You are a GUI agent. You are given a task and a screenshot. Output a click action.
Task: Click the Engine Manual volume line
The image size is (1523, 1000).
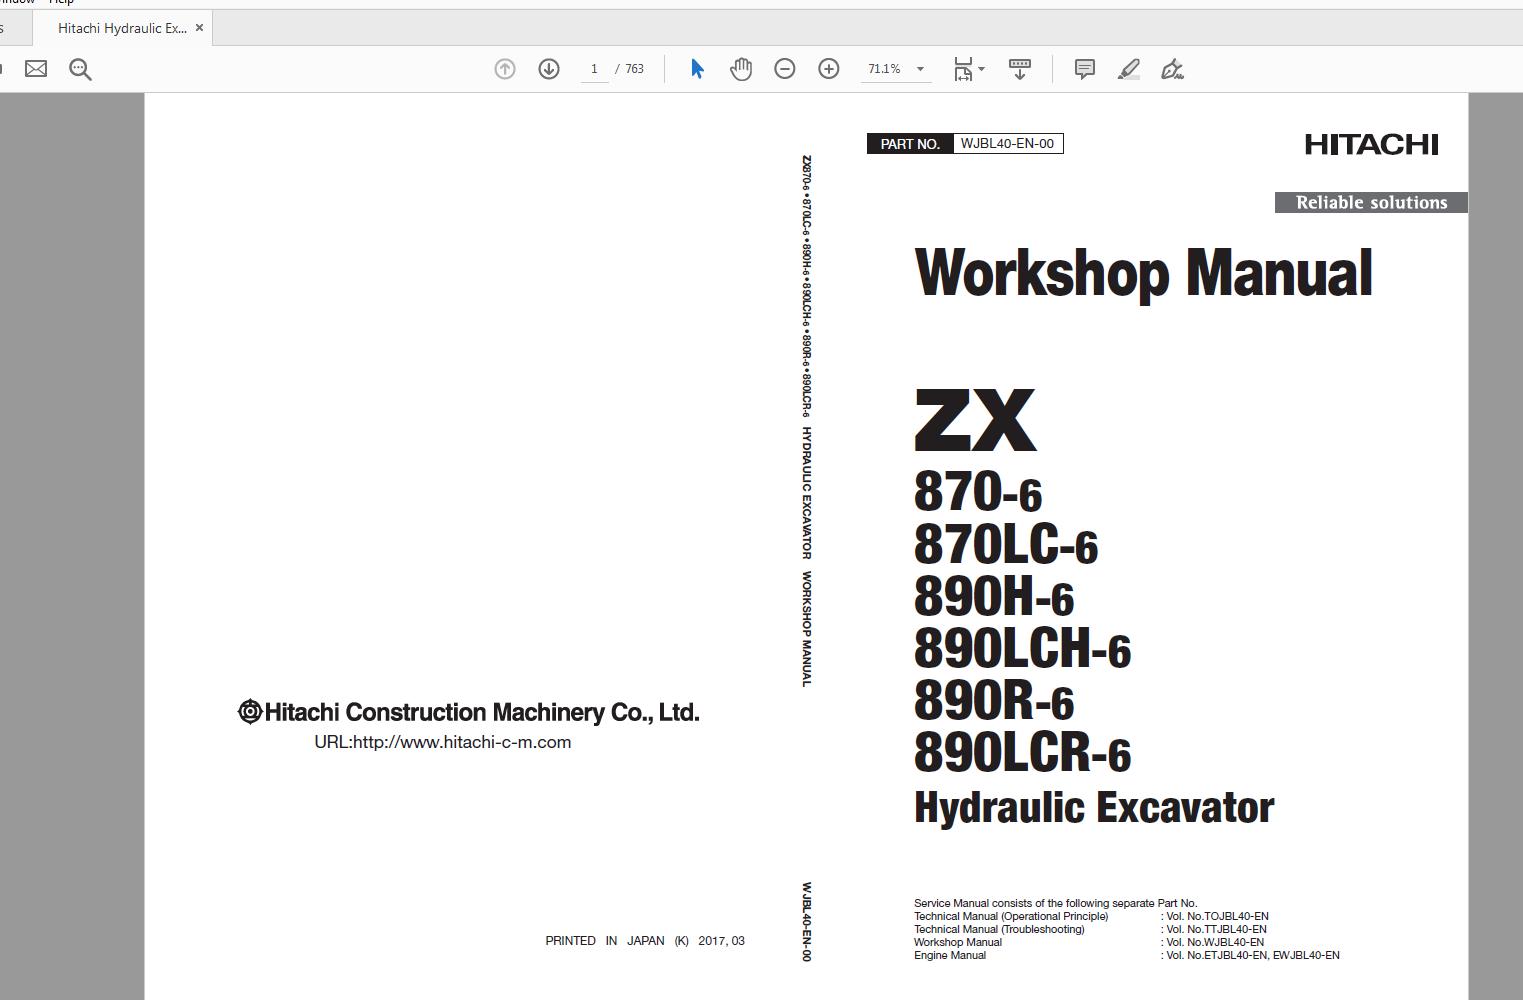pos(1126,955)
